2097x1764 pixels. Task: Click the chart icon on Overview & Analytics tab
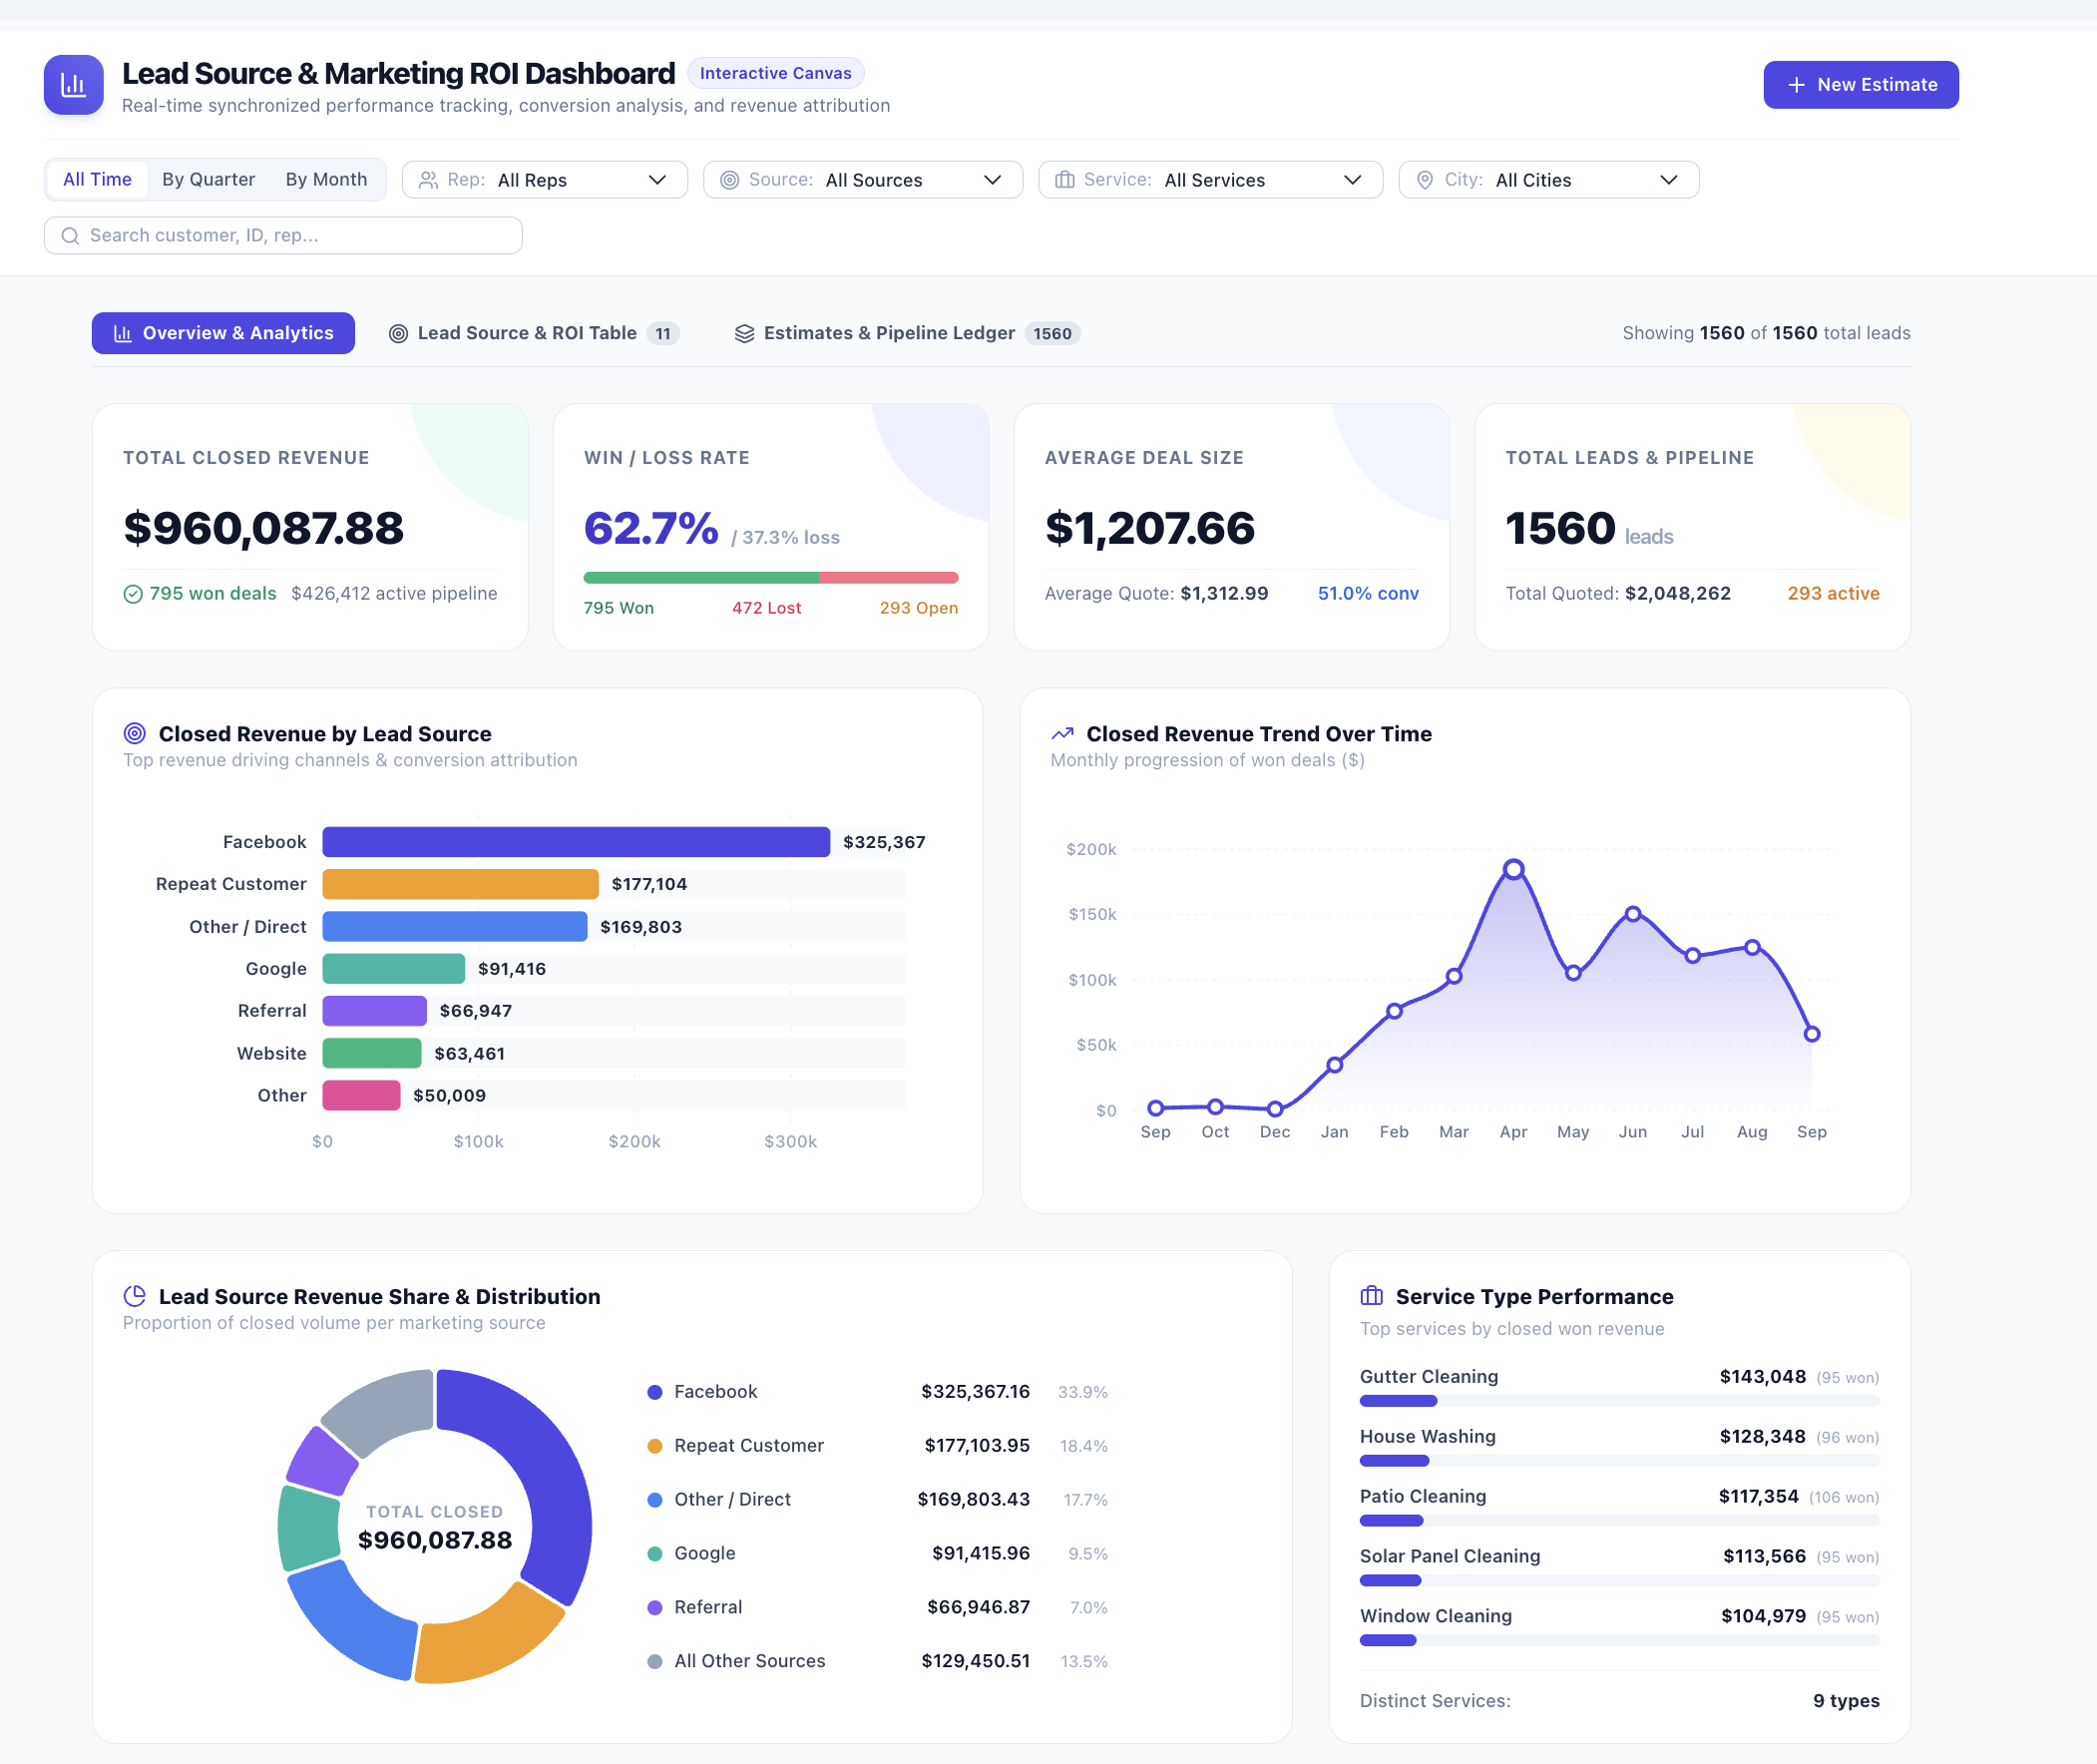coord(122,334)
